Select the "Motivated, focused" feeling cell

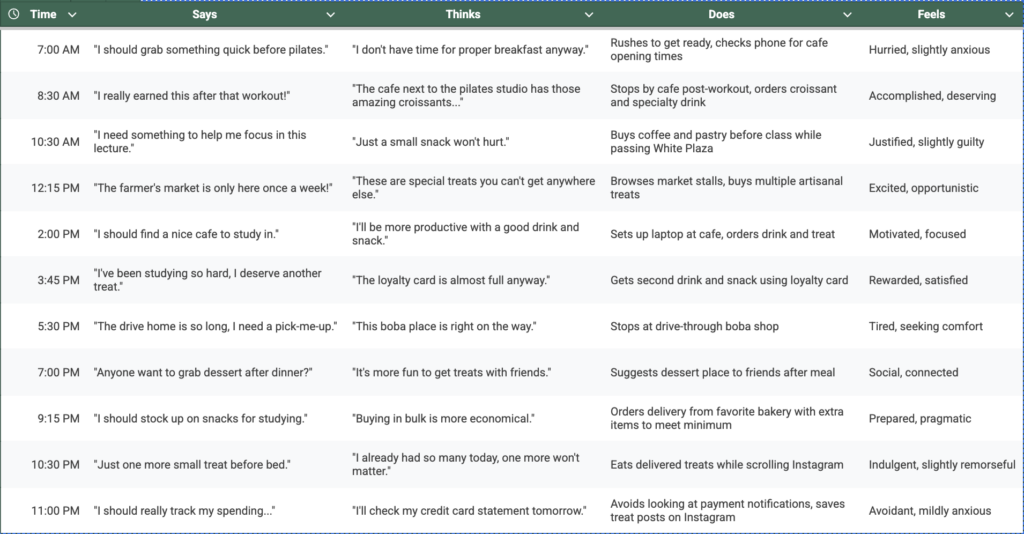pyautogui.click(x=917, y=234)
